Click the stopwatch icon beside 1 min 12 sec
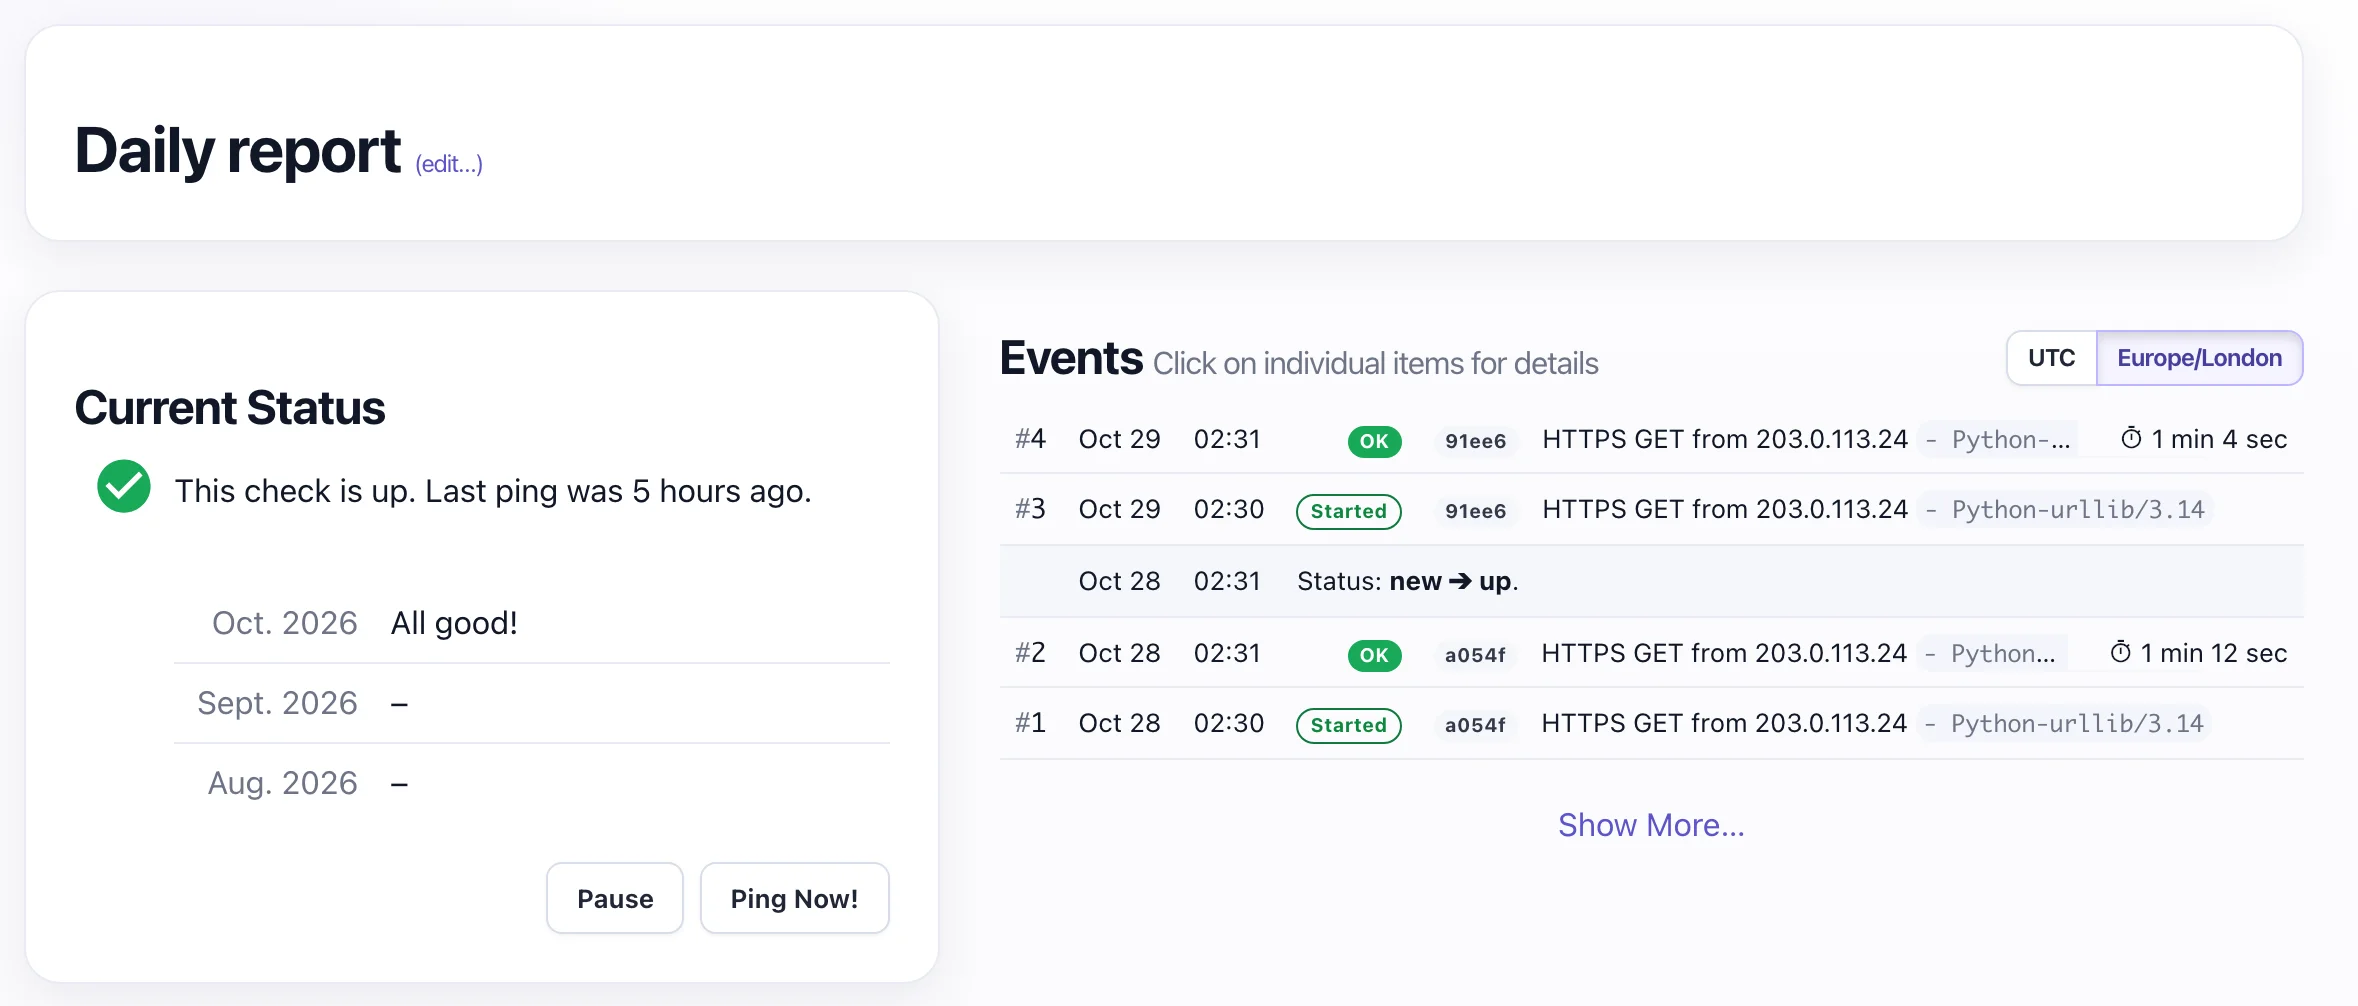The image size is (2358, 1006). [2120, 653]
